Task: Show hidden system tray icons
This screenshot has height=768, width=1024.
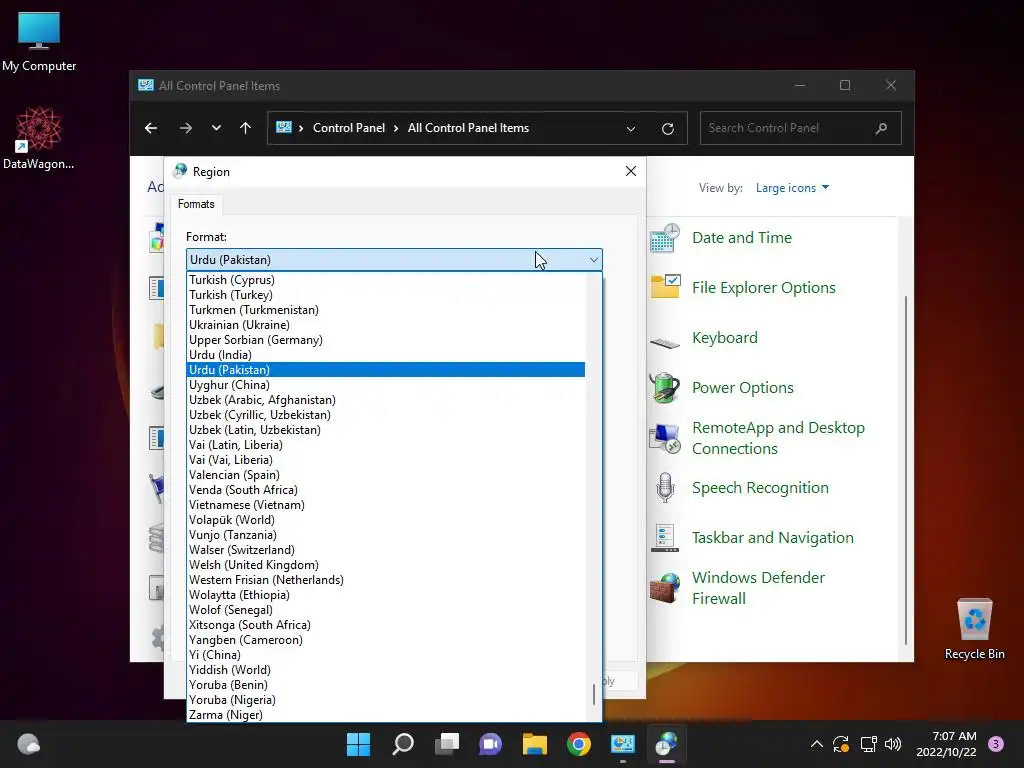Action: [x=816, y=744]
